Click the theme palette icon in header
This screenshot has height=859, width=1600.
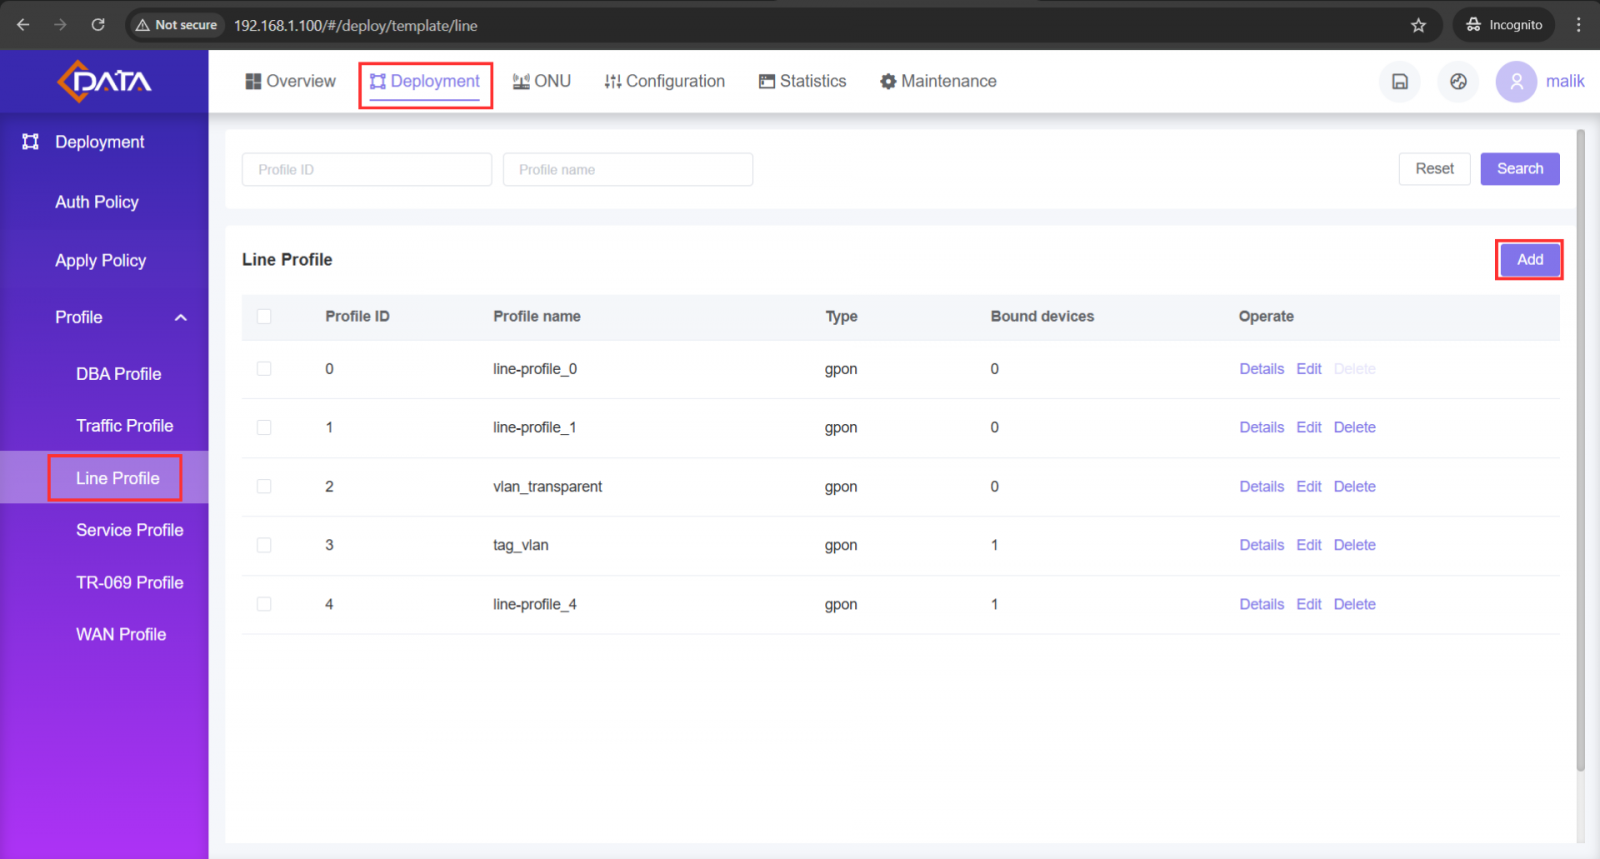click(1458, 82)
